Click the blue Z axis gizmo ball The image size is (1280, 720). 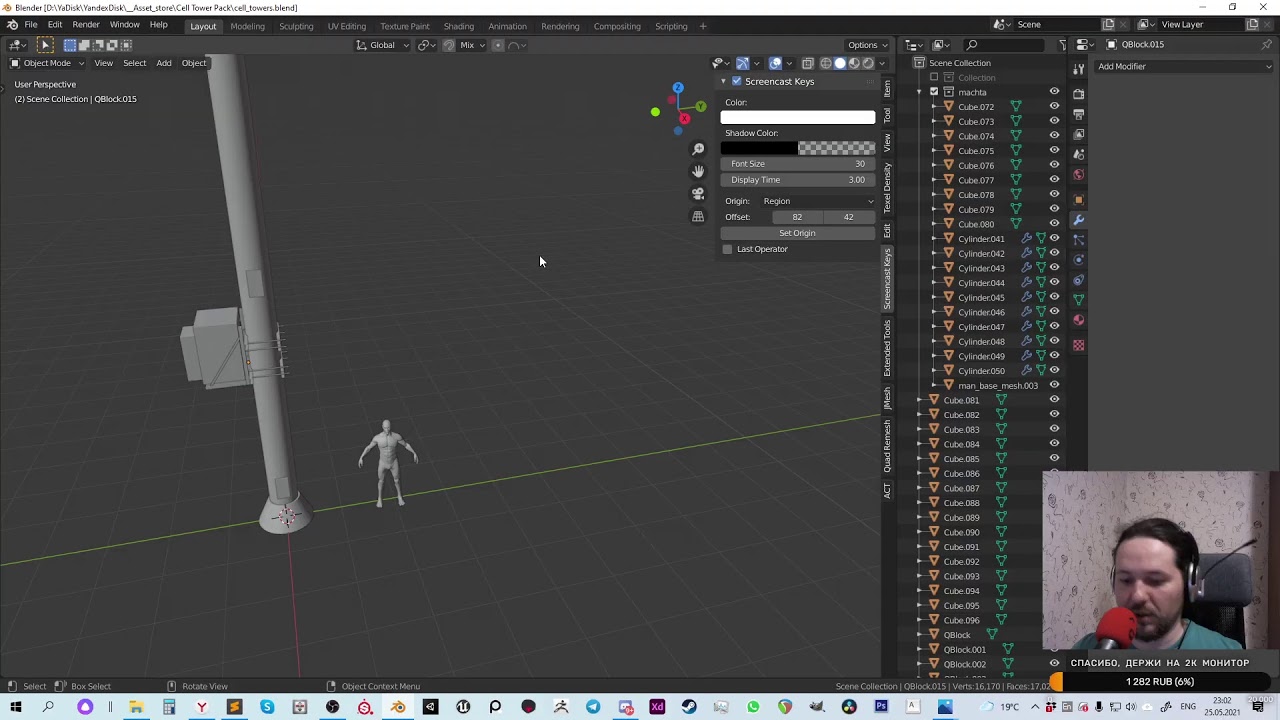[678, 88]
